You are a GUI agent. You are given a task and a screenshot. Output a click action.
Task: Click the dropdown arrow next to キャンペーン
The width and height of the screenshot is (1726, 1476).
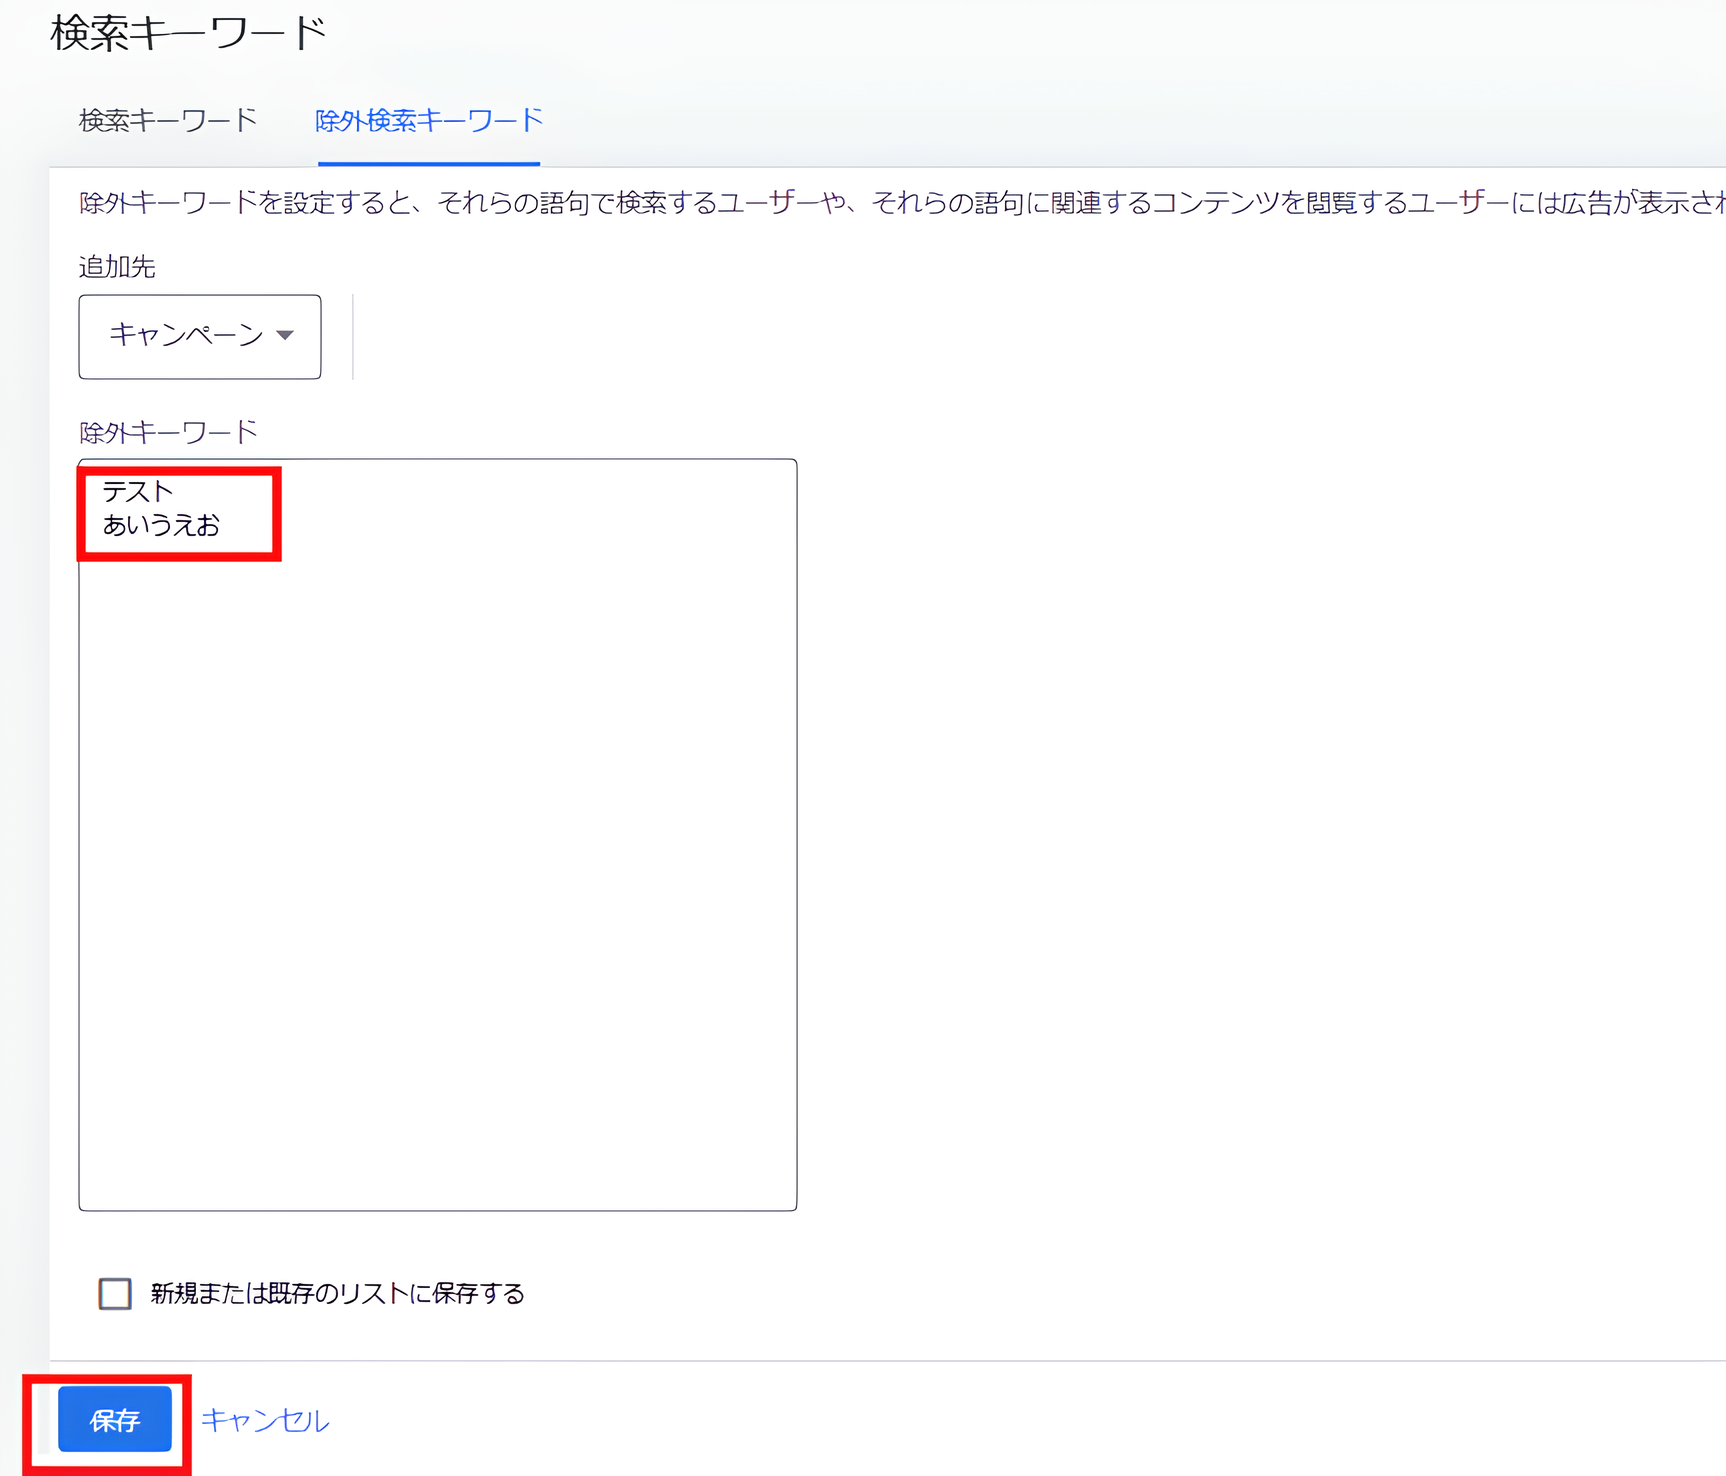coord(286,337)
